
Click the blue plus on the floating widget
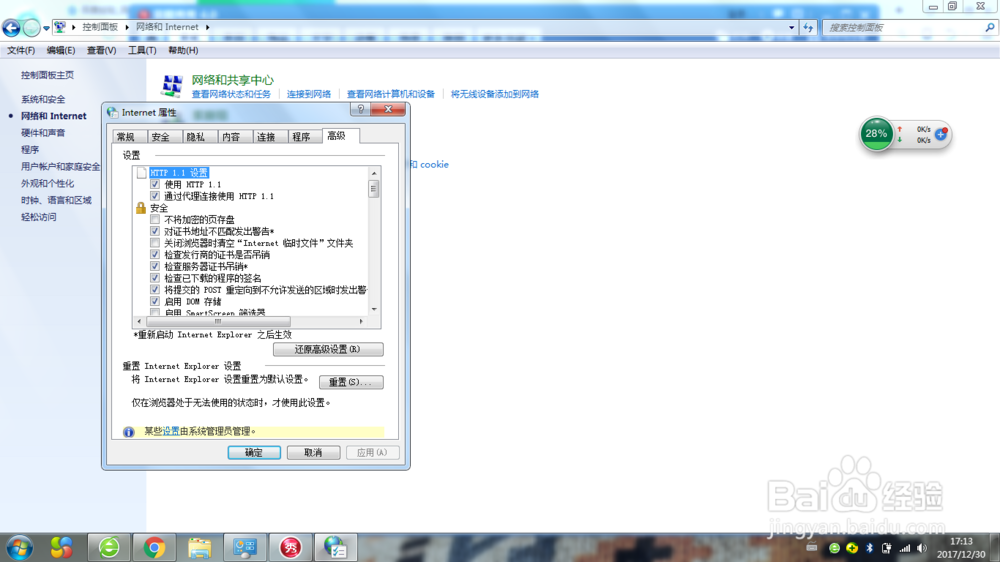[x=941, y=134]
